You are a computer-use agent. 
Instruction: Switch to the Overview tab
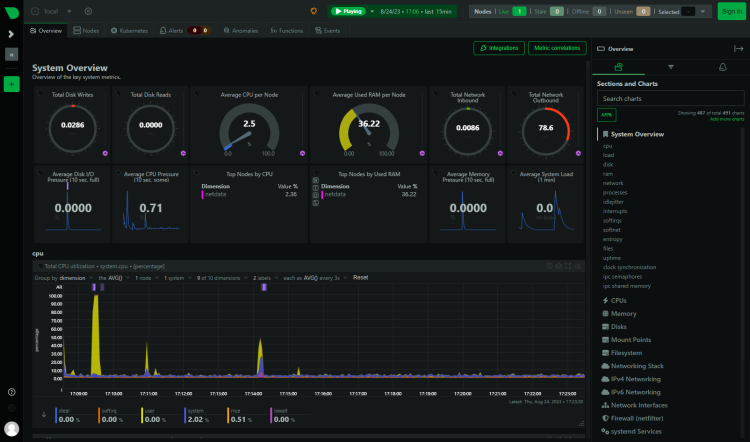point(46,31)
